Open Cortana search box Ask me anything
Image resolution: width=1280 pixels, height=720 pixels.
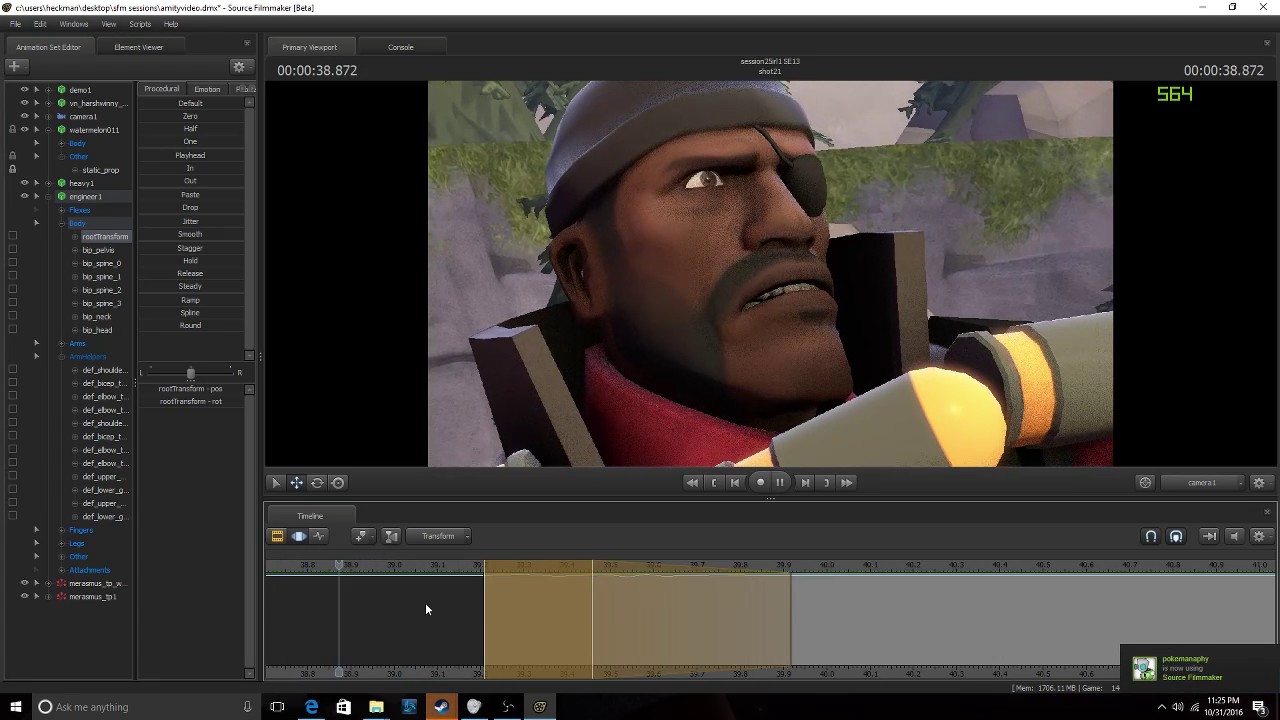145,707
